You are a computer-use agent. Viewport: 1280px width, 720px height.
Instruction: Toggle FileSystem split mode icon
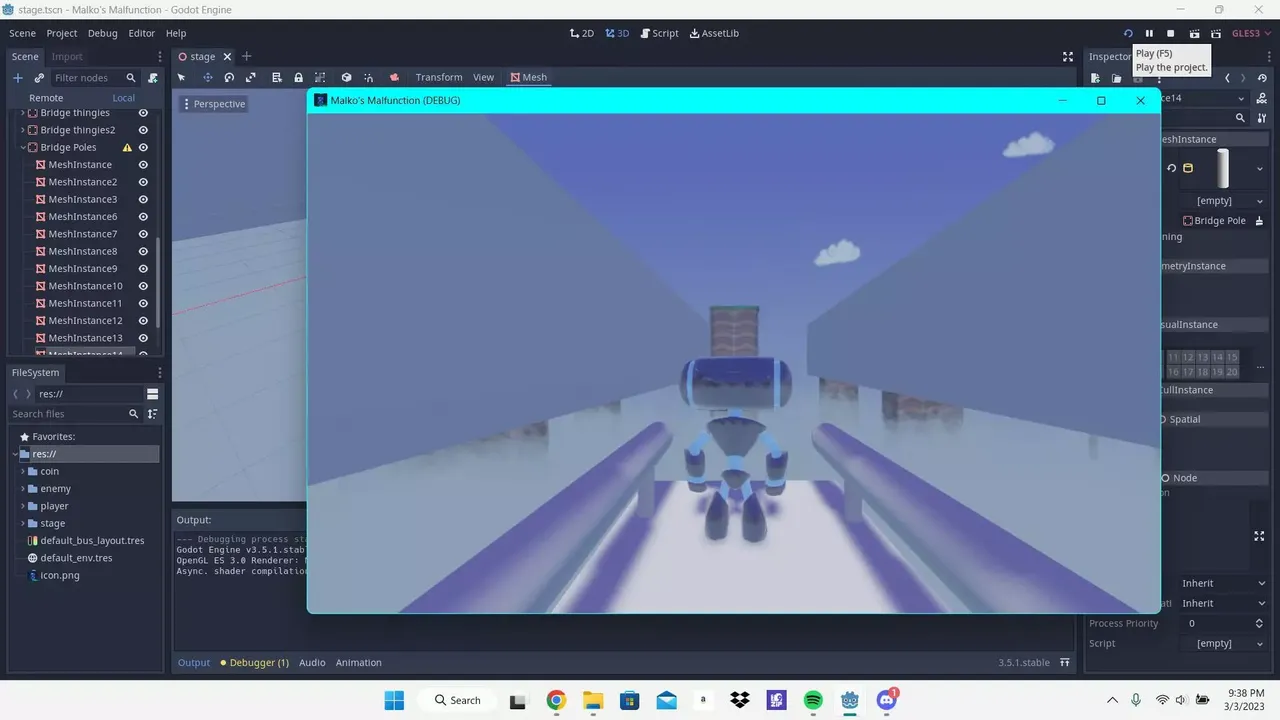click(153, 394)
